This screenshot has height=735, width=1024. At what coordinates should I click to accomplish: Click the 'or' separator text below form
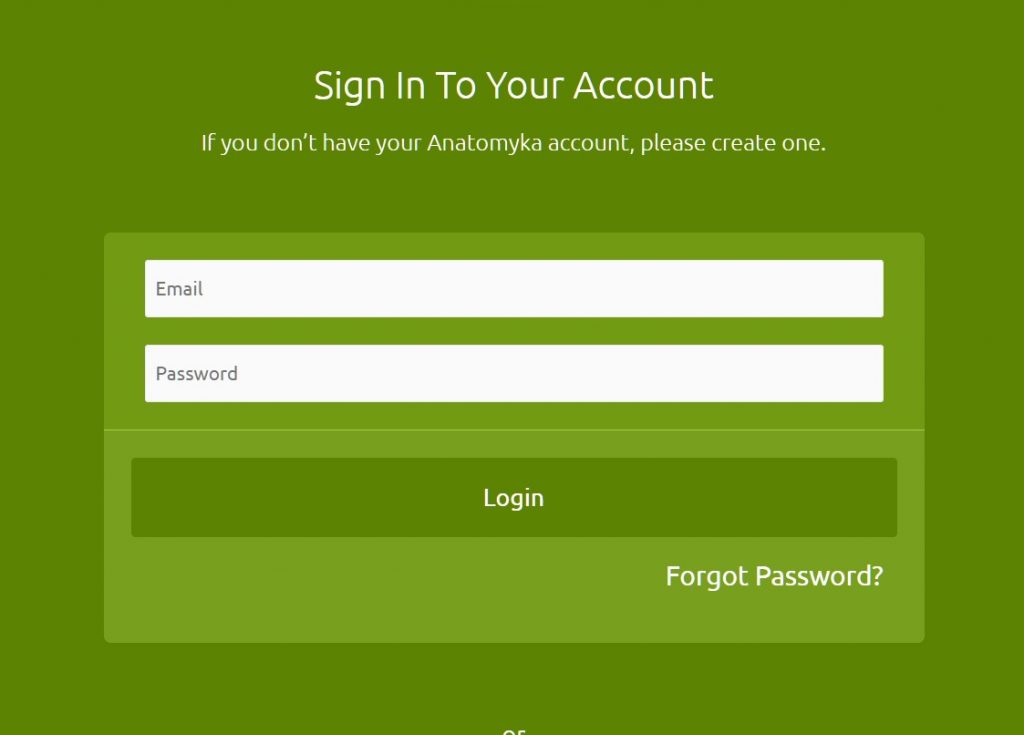[x=514, y=732]
